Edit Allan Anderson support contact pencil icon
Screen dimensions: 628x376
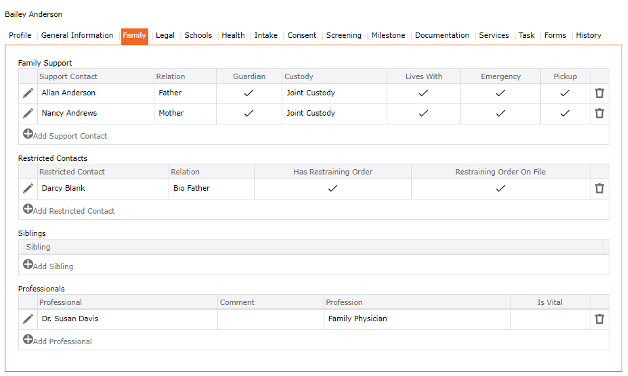pos(28,93)
